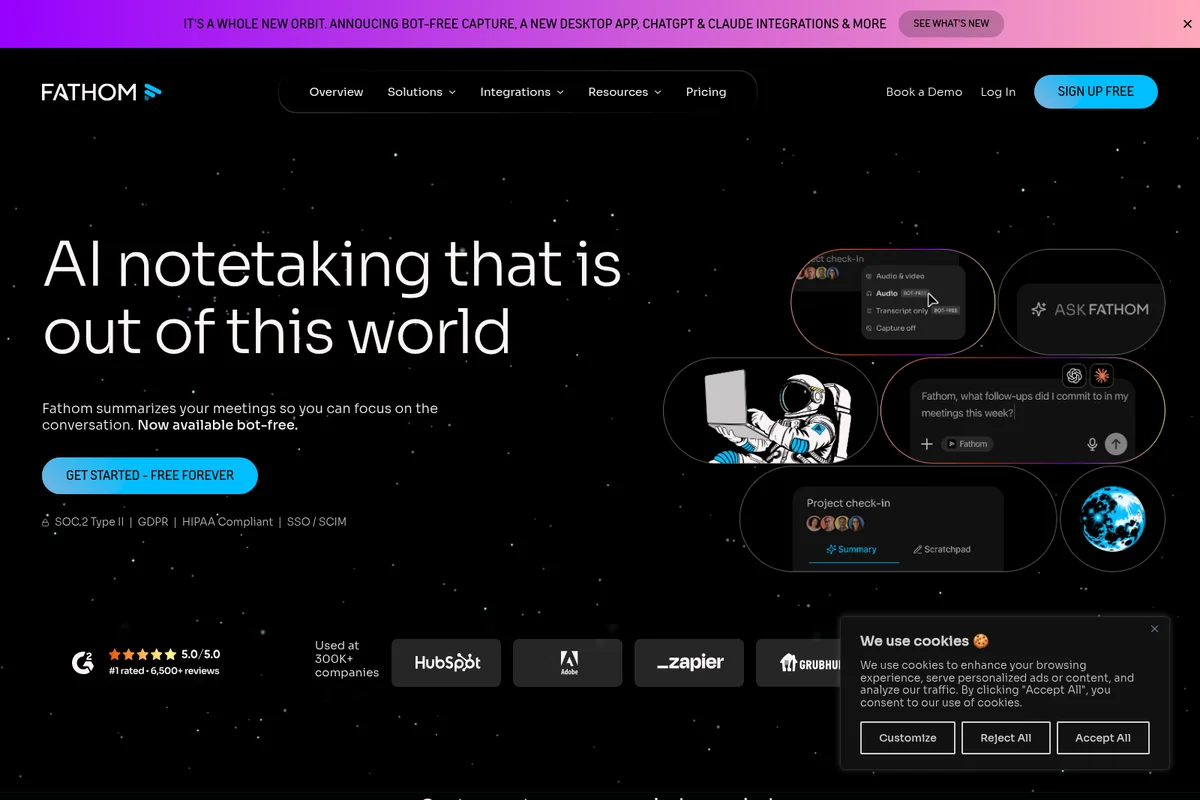Click the microphone icon in the prompt box
Image resolution: width=1200 pixels, height=800 pixels.
1092,444
